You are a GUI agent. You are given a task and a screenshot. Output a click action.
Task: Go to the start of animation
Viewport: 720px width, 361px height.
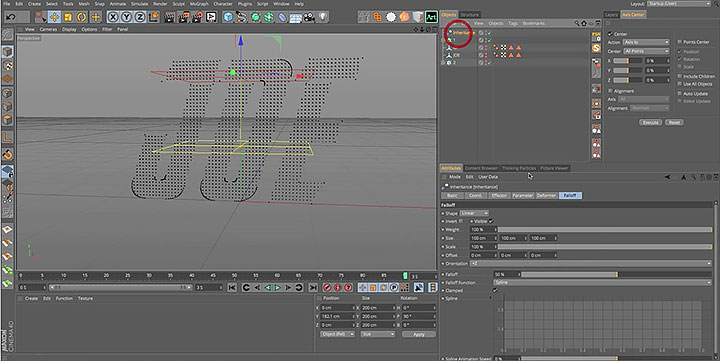(x=232, y=288)
